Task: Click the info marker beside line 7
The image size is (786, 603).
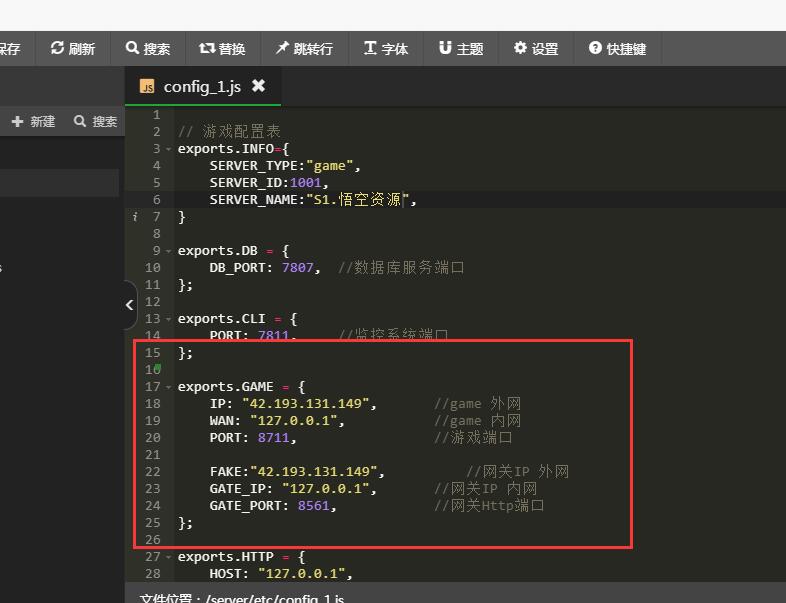Action: [x=135, y=217]
